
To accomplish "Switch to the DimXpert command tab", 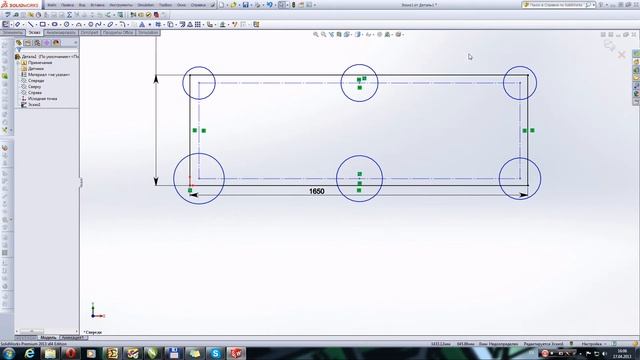I will tap(89, 32).
